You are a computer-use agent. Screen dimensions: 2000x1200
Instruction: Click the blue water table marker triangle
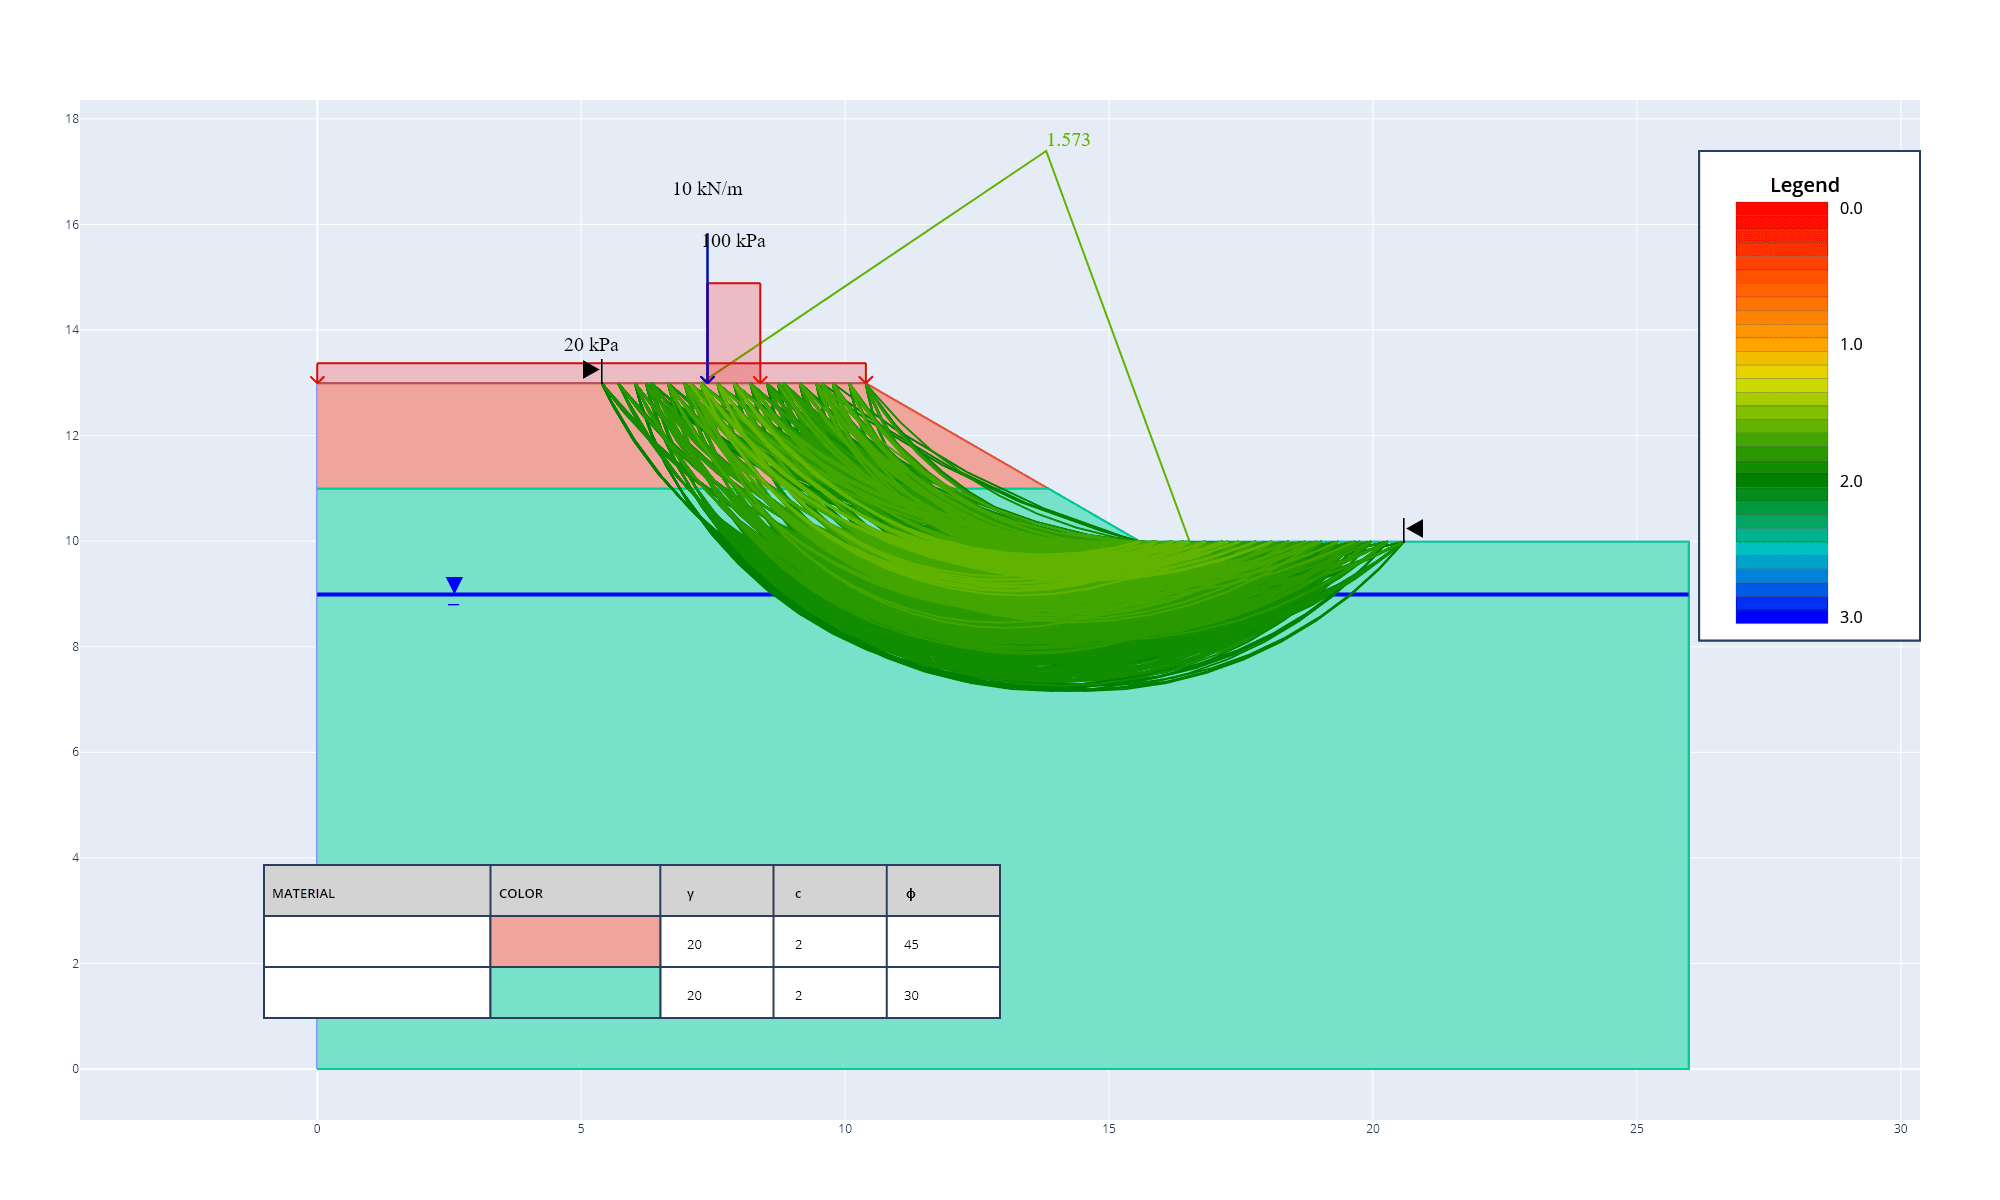click(x=454, y=585)
